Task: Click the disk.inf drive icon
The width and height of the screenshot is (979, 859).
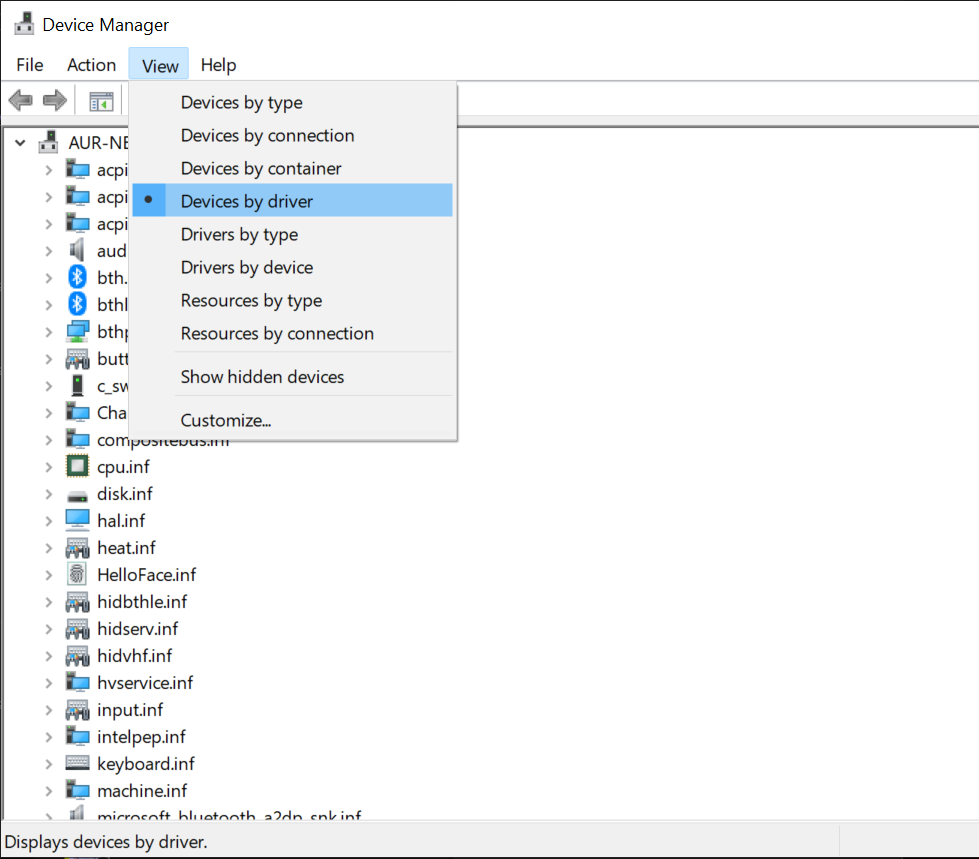Action: coord(77,495)
